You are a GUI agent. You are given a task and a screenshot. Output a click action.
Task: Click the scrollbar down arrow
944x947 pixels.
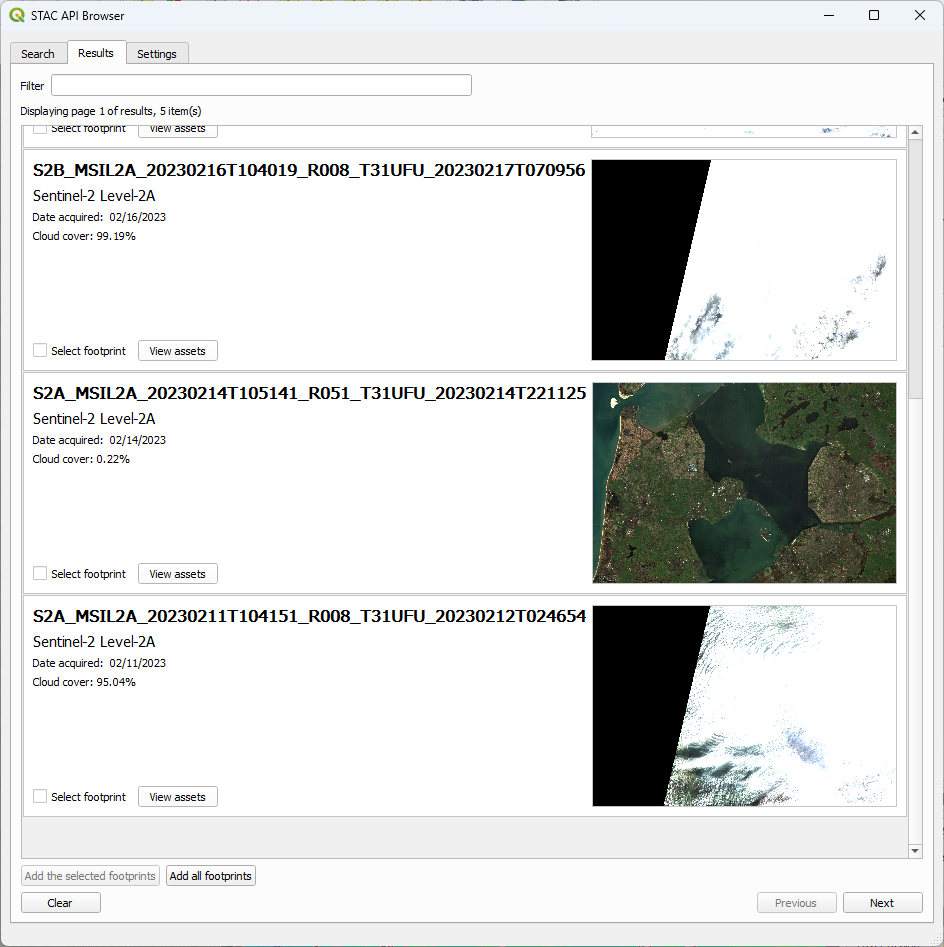[x=915, y=850]
